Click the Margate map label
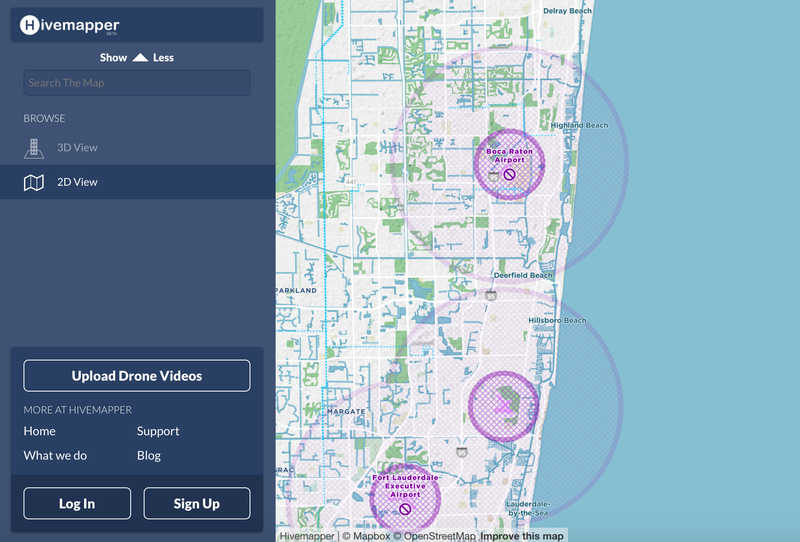This screenshot has width=800, height=542. pos(346,411)
